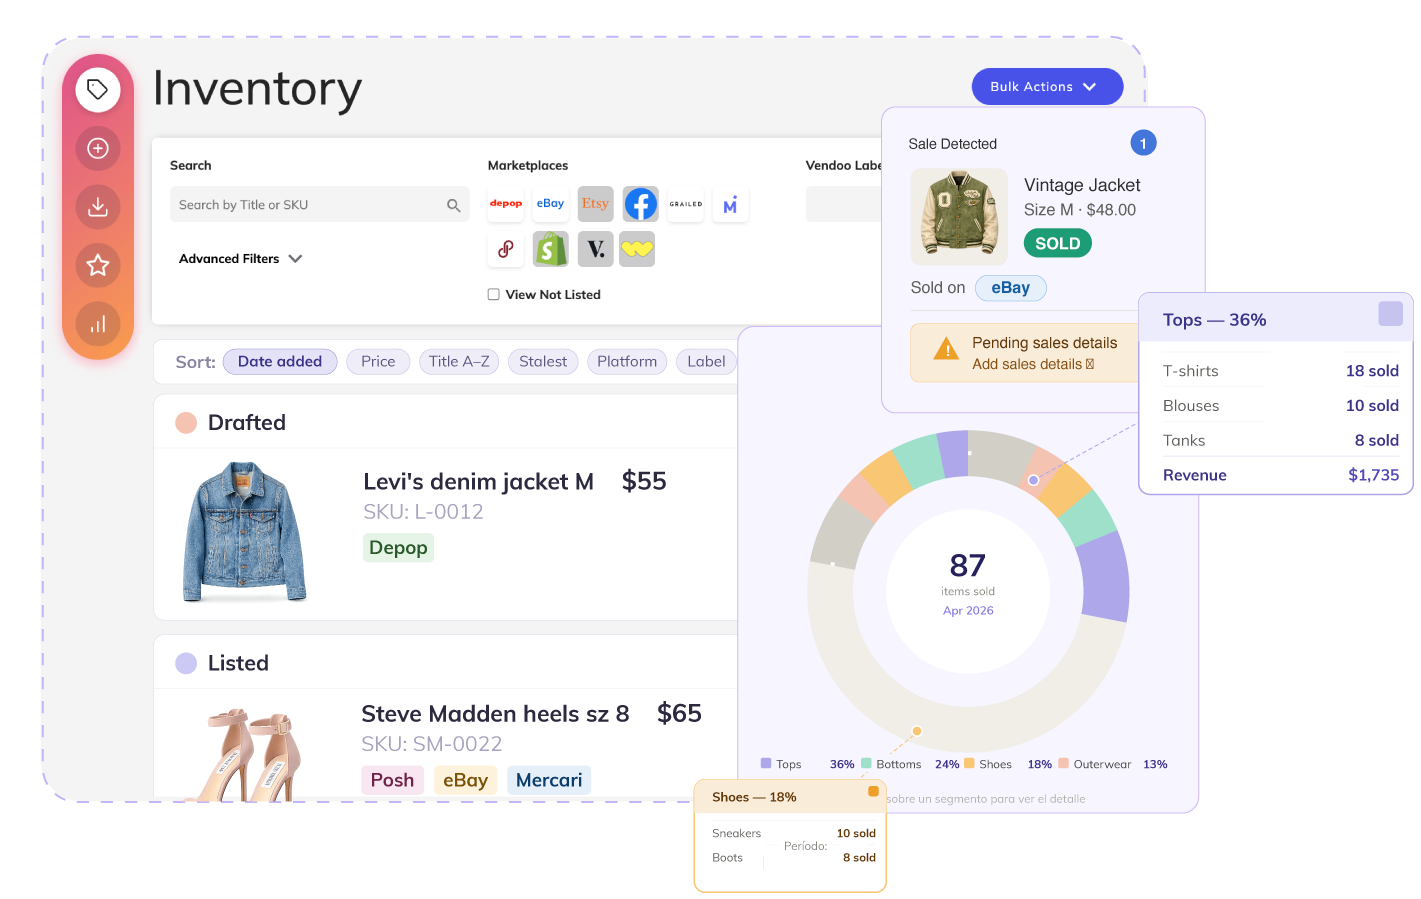The width and height of the screenshot is (1421, 899).
Task: Click the Outerwear legend color swatch
Action: coord(1063,763)
